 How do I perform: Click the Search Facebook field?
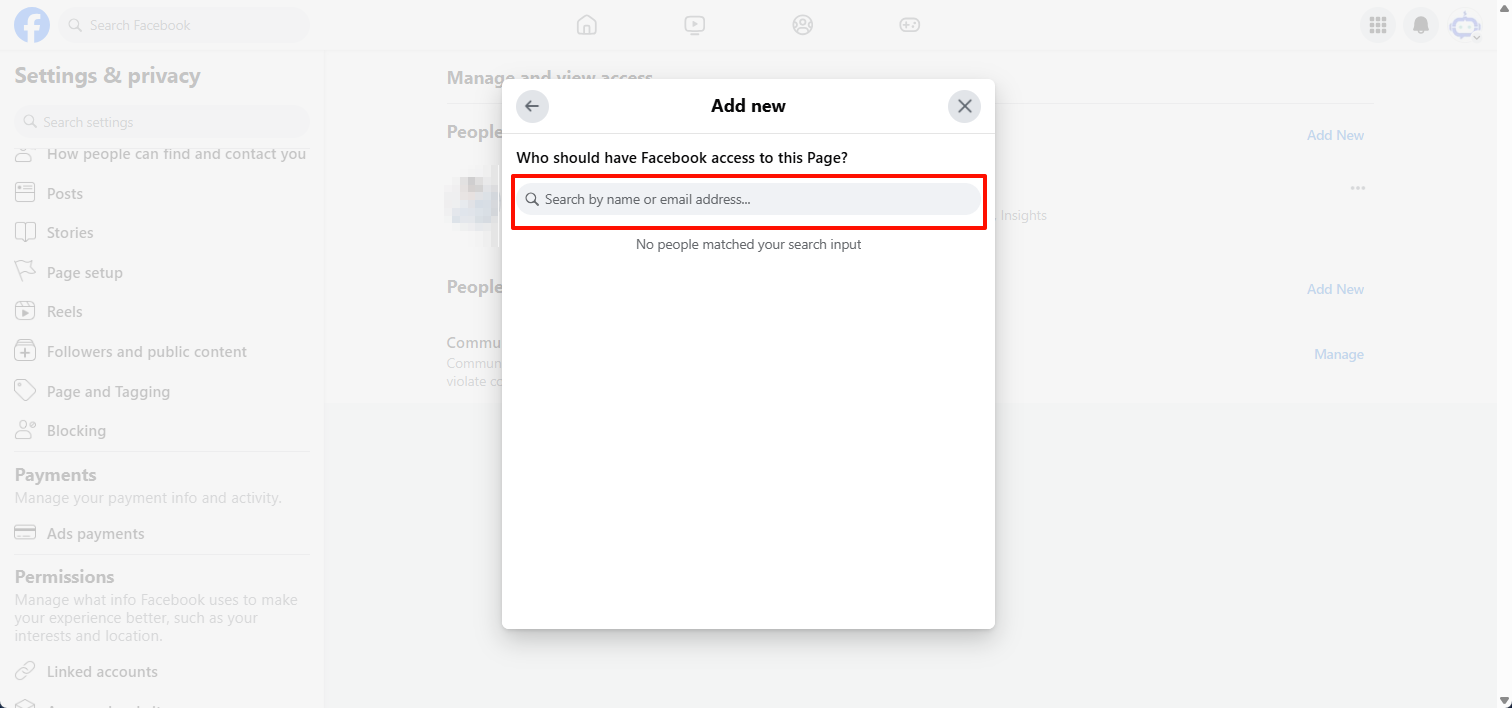pos(184,25)
